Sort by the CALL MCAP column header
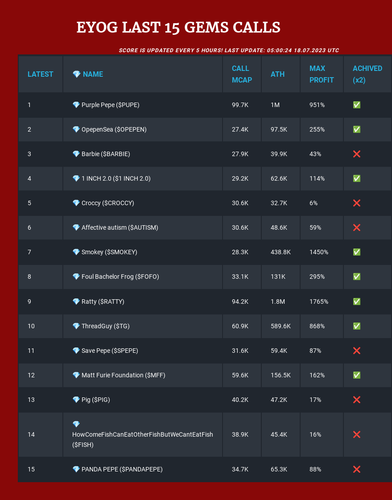392x500 pixels. coord(242,74)
